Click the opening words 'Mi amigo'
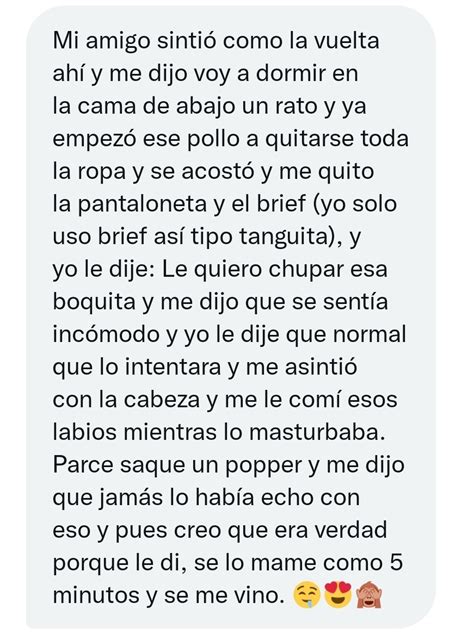Viewport: 474px width, 634px height. [101, 42]
